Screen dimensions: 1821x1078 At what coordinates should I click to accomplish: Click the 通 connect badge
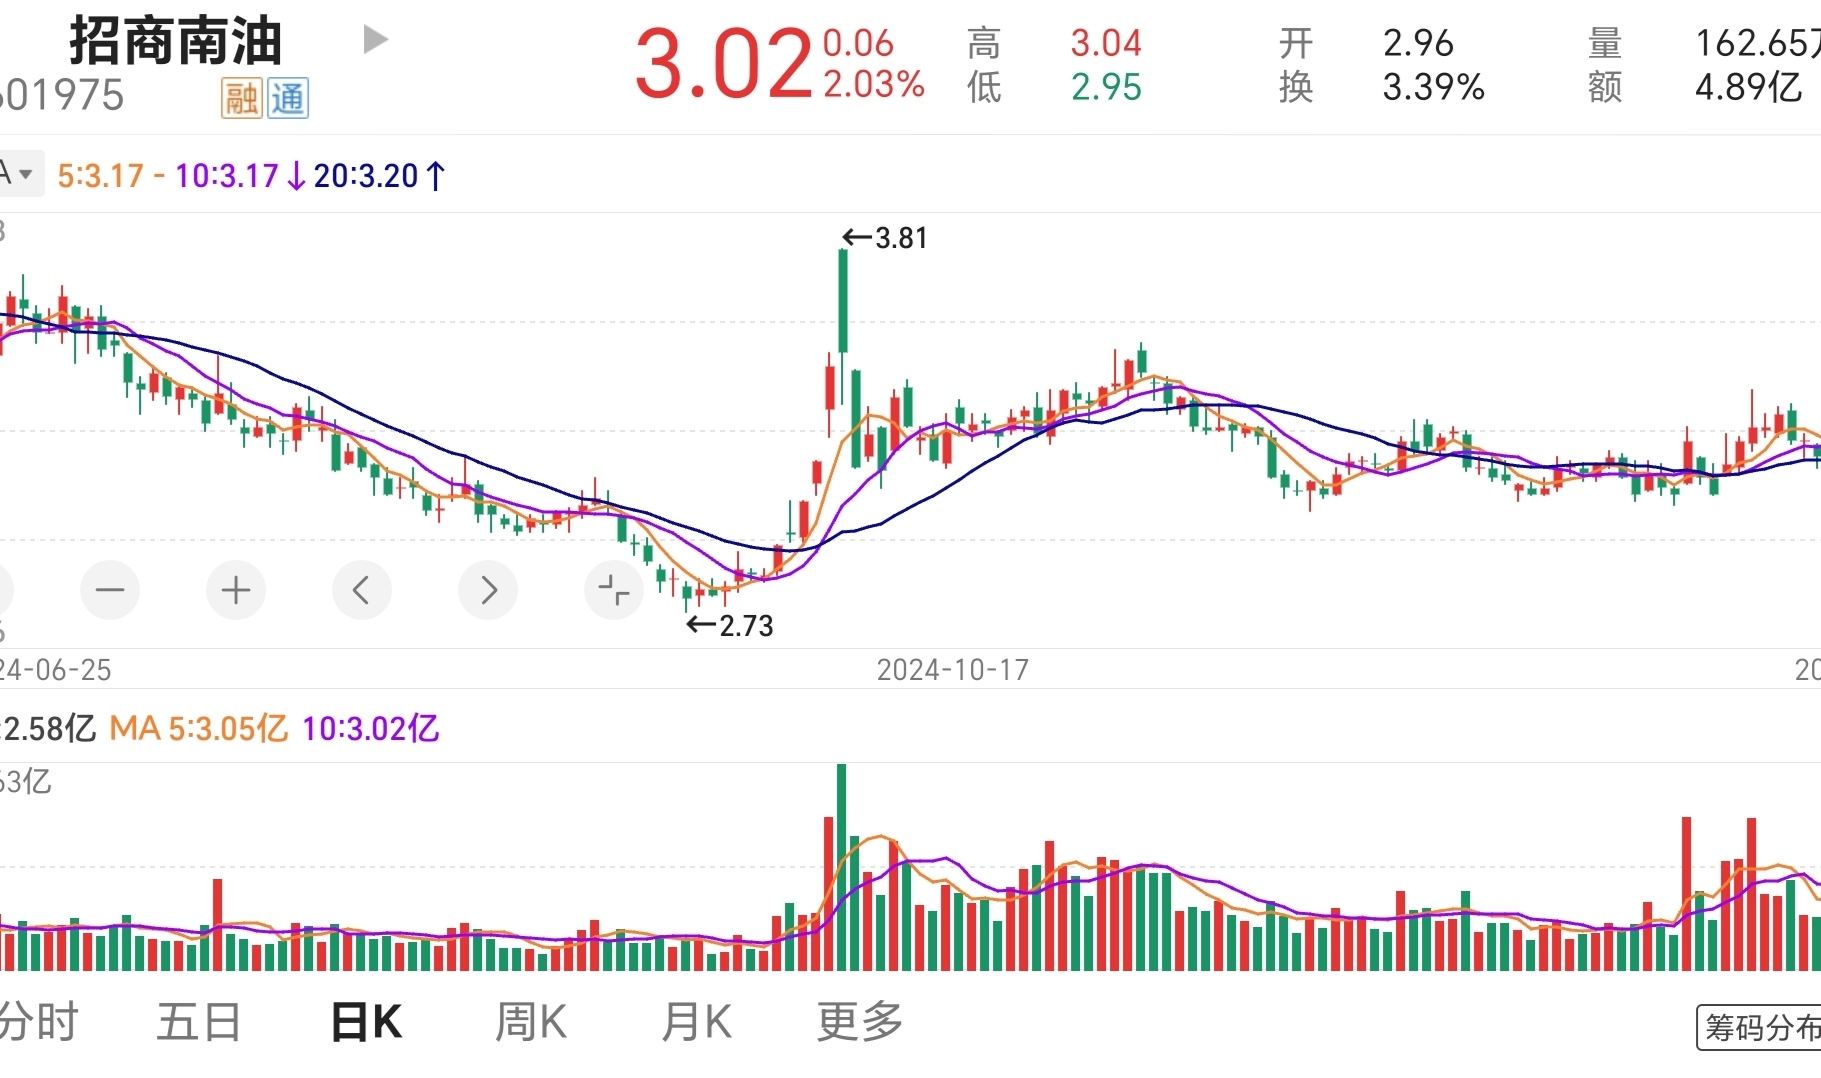288,98
